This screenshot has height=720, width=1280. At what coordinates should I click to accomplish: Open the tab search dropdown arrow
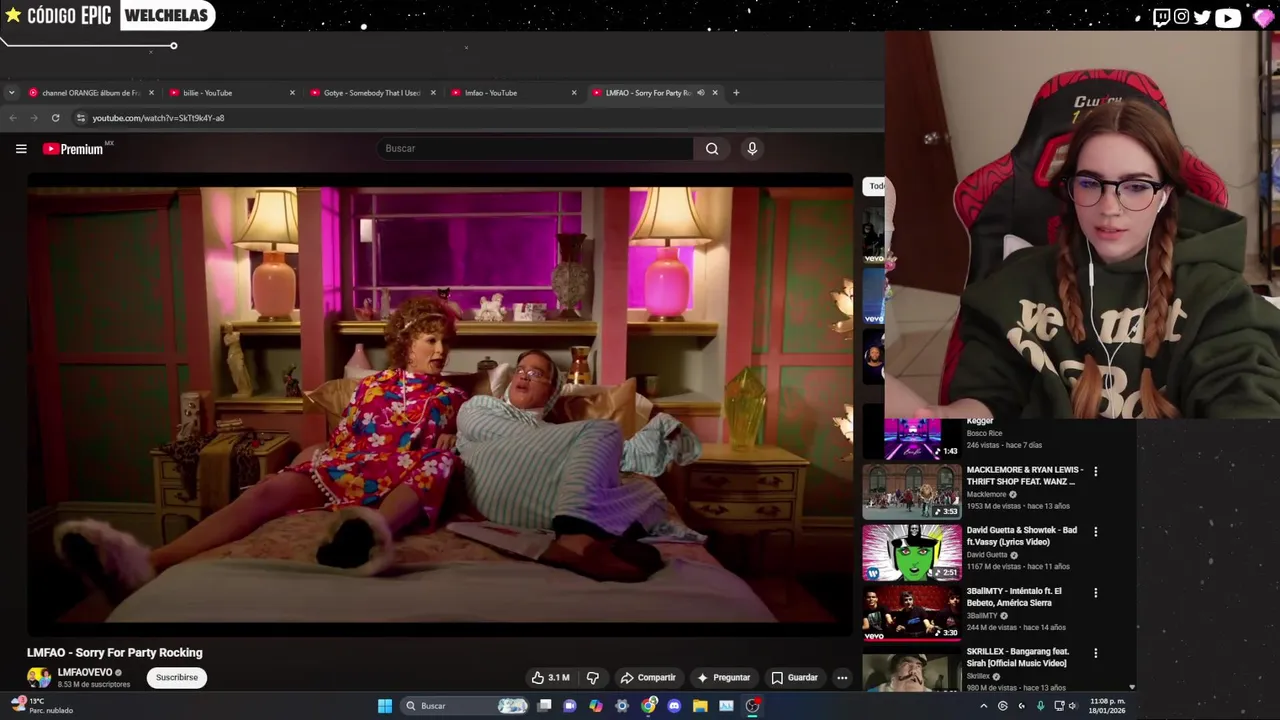(11, 93)
